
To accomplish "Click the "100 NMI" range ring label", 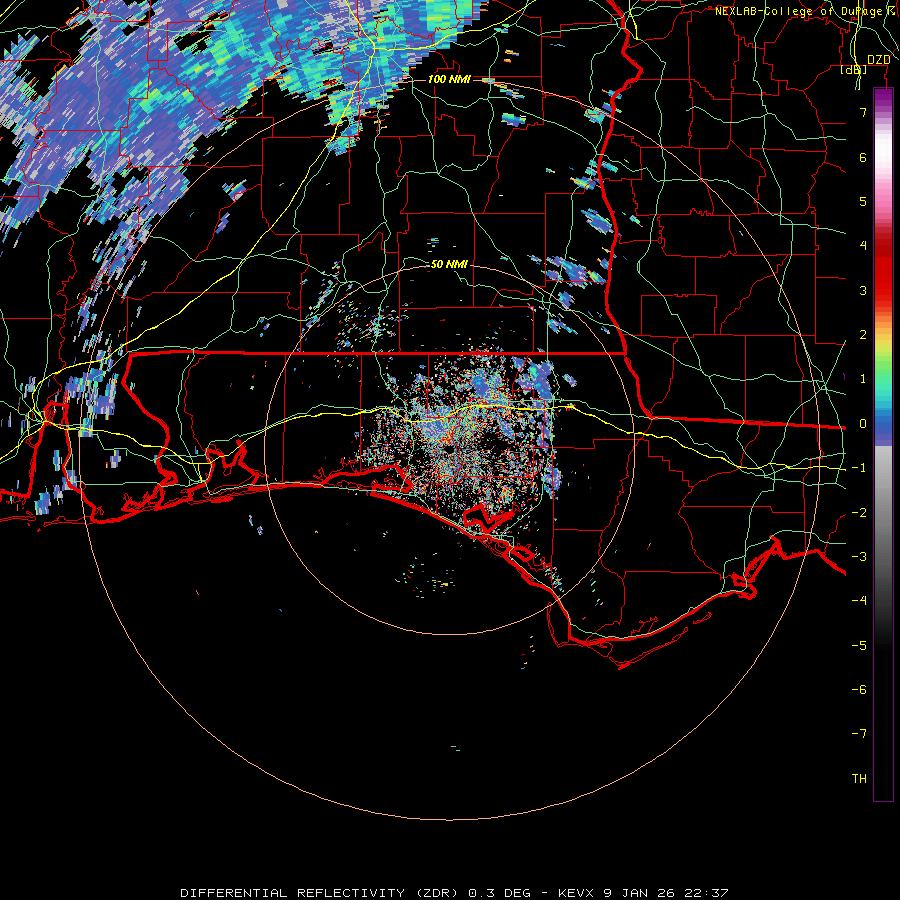I will pos(449,79).
